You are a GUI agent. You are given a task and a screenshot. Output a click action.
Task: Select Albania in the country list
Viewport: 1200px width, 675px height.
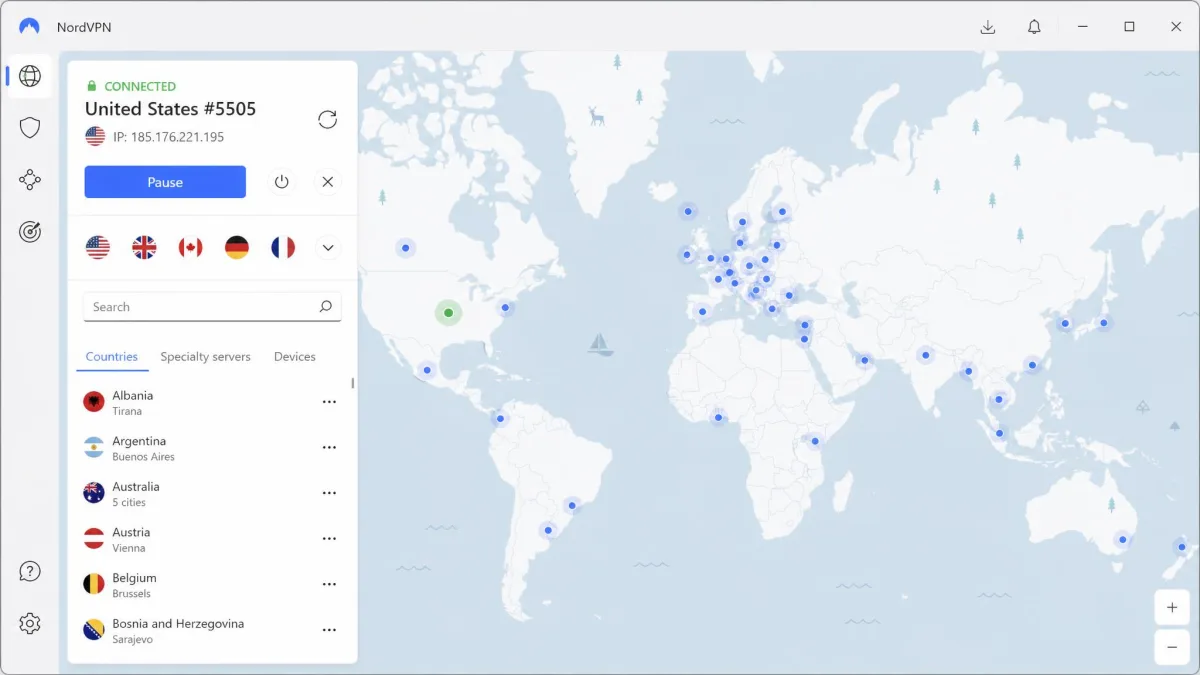click(212, 402)
